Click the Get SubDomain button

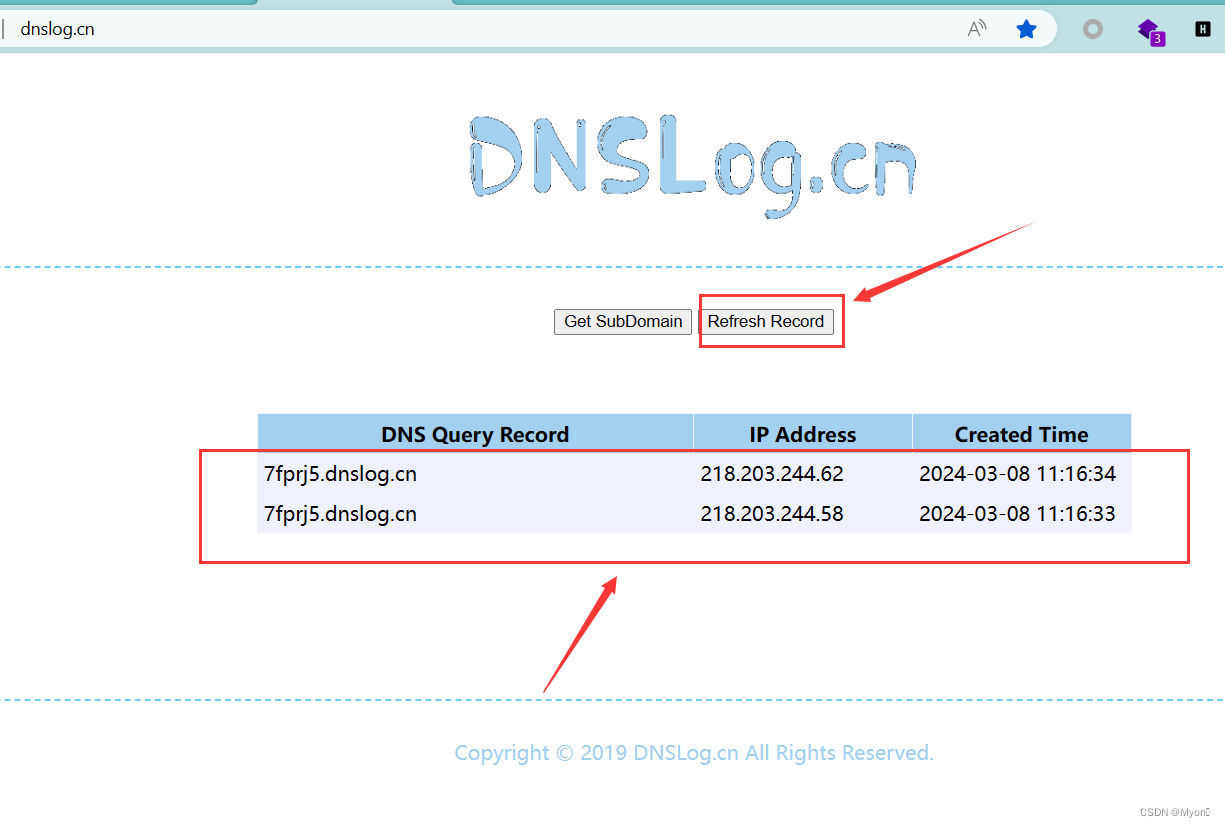623,321
